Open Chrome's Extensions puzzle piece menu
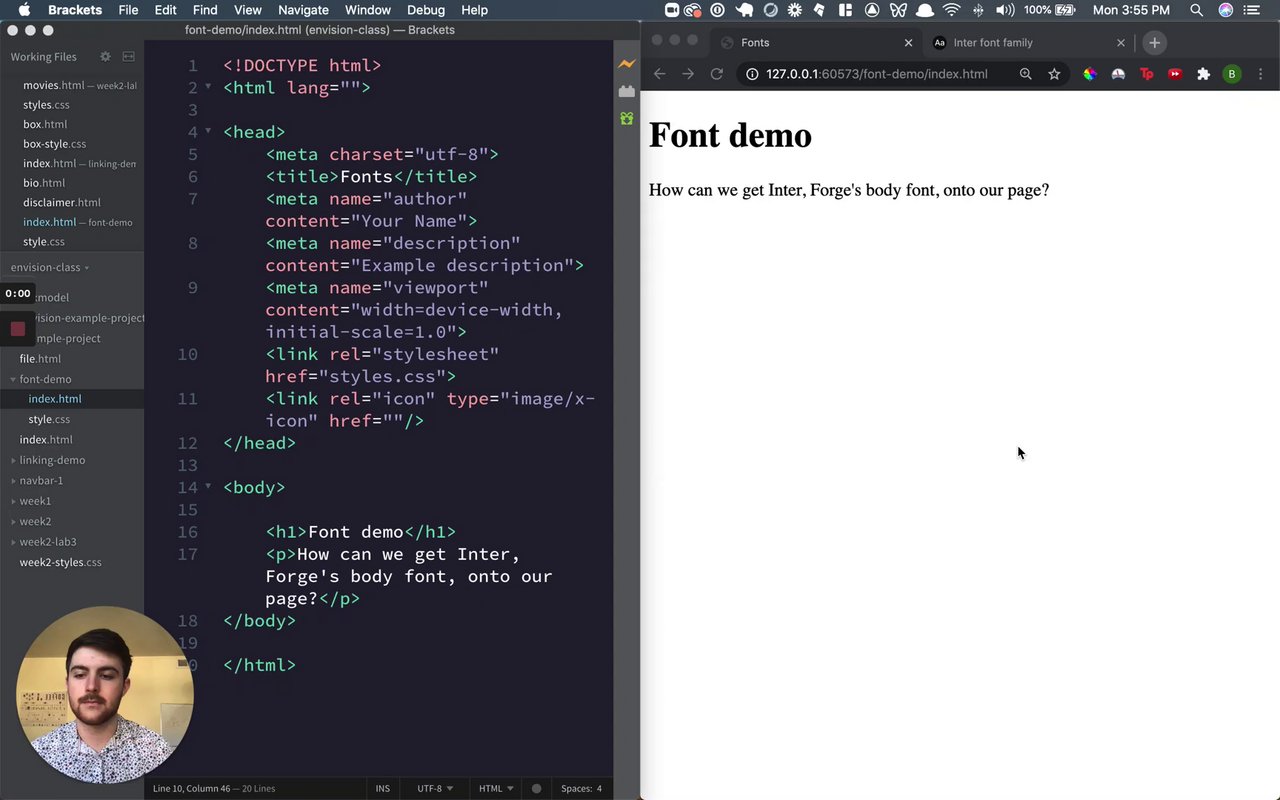The width and height of the screenshot is (1280, 800). point(1203,74)
